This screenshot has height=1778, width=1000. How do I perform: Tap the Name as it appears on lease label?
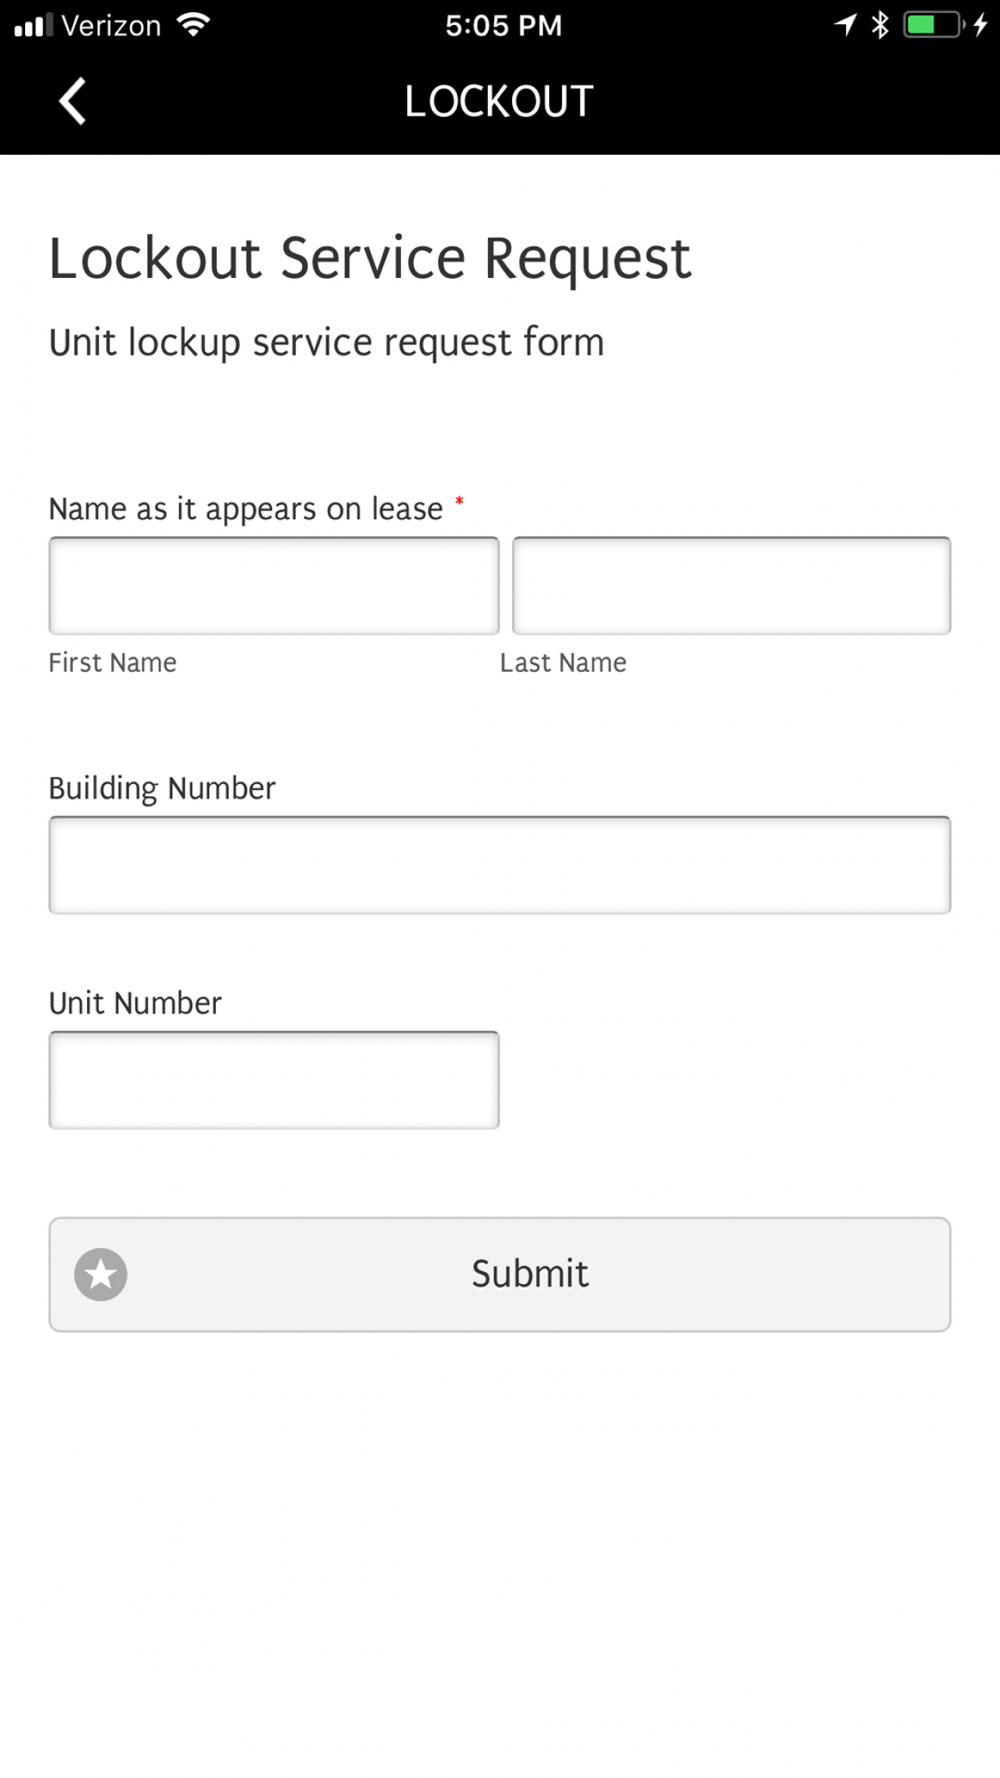[246, 509]
